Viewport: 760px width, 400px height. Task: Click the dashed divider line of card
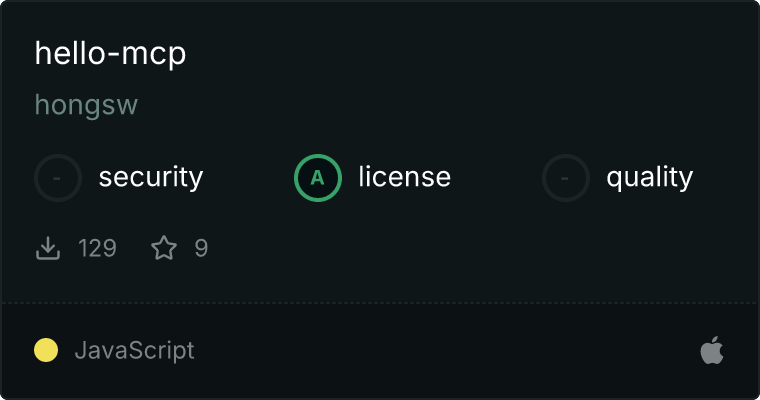[x=380, y=303]
